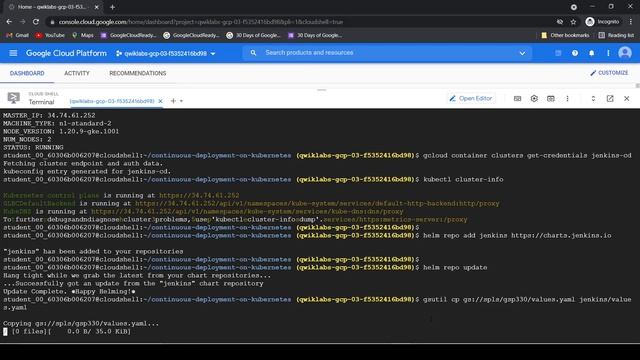Viewport: 640px width, 360px height.
Task: Activate Cloud Shell icon in top bar
Action: click(x=558, y=53)
